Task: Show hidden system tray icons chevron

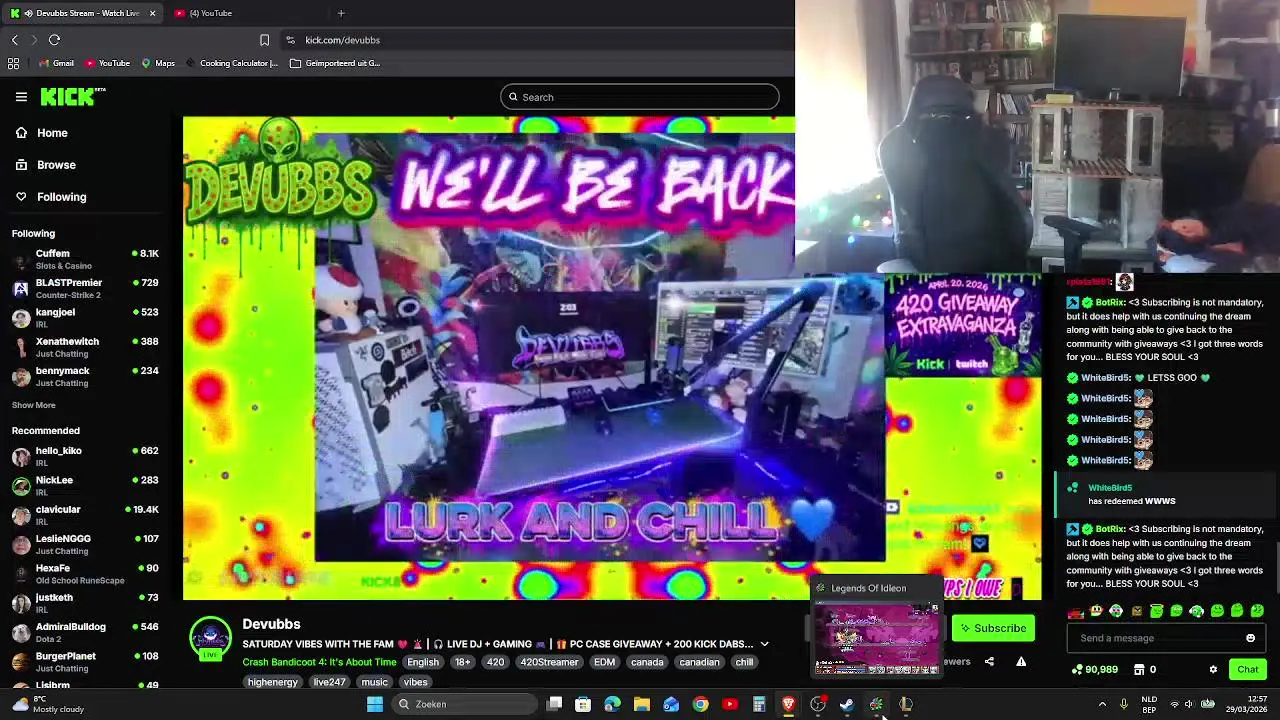Action: (1102, 704)
